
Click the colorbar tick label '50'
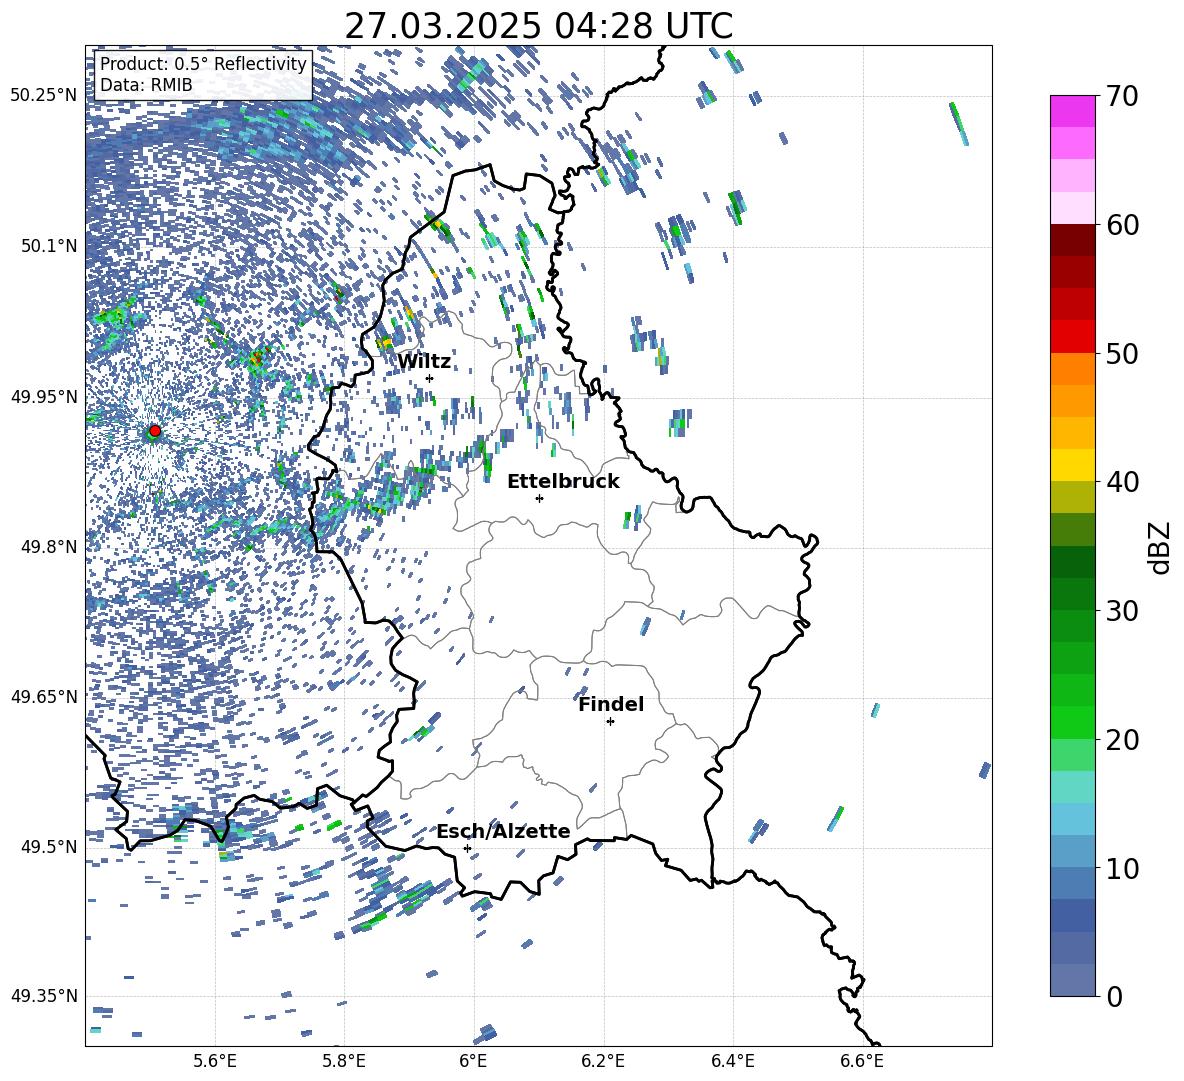(x=1122, y=354)
